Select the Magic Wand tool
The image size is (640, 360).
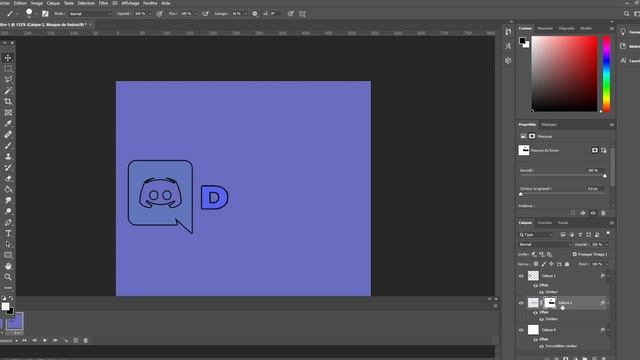pyautogui.click(x=8, y=91)
